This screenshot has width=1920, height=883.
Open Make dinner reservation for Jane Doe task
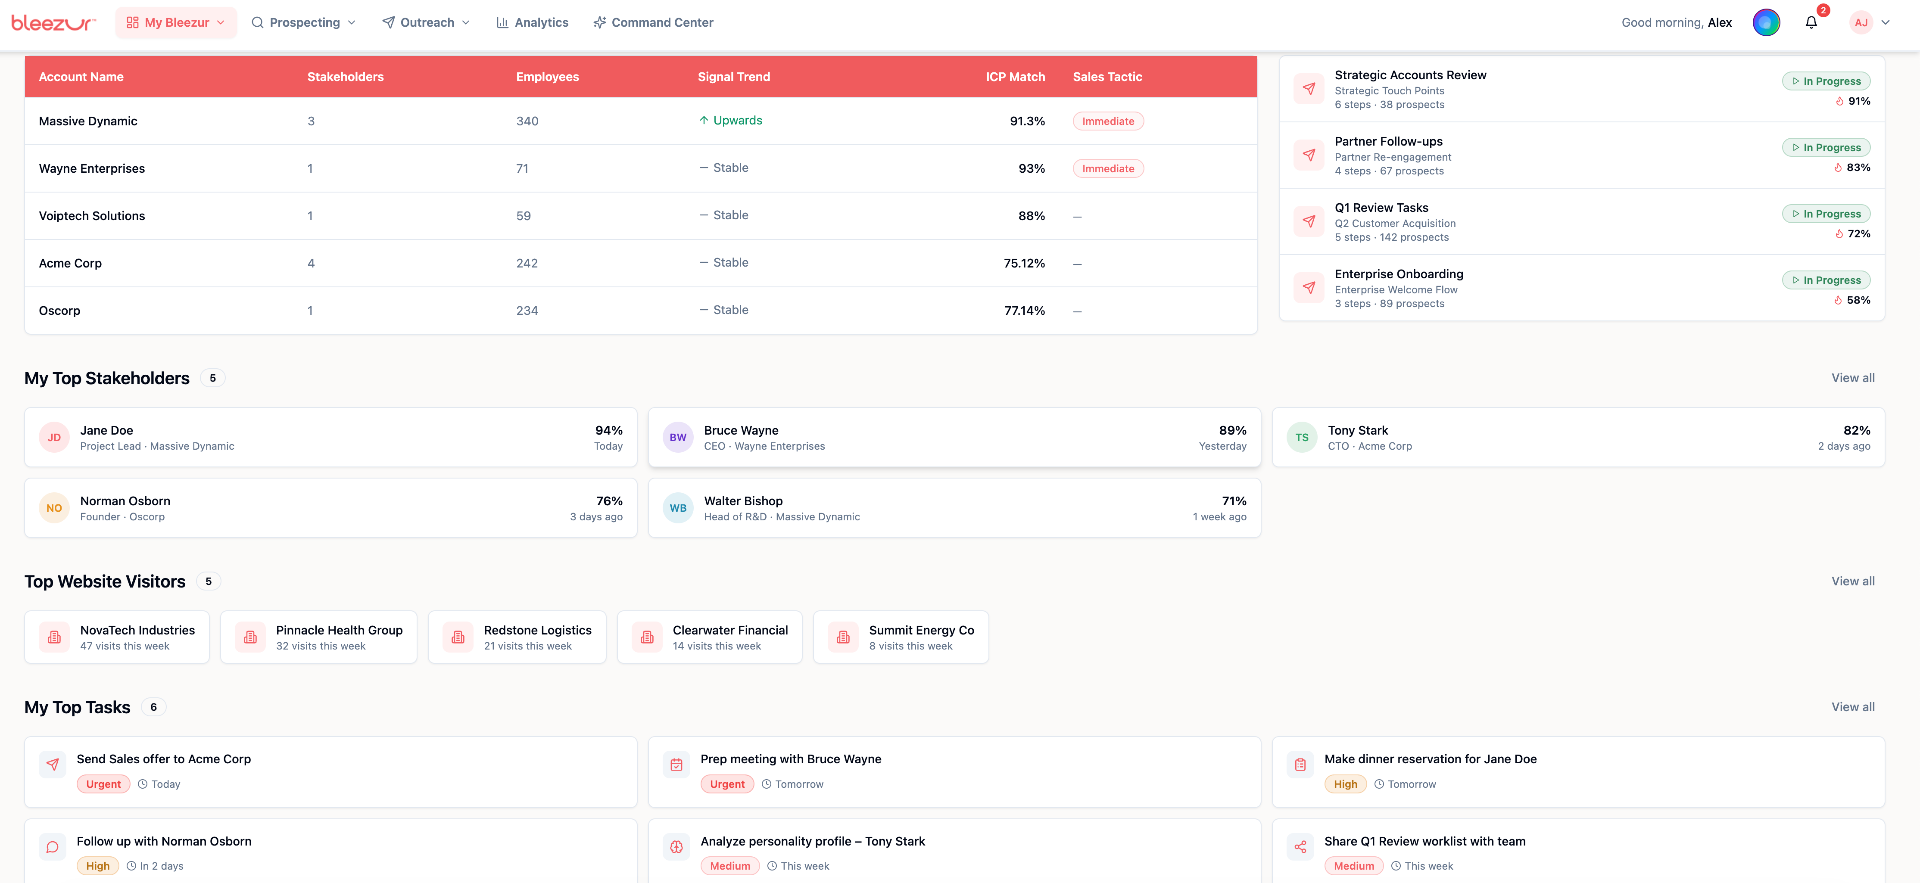[1578, 772]
